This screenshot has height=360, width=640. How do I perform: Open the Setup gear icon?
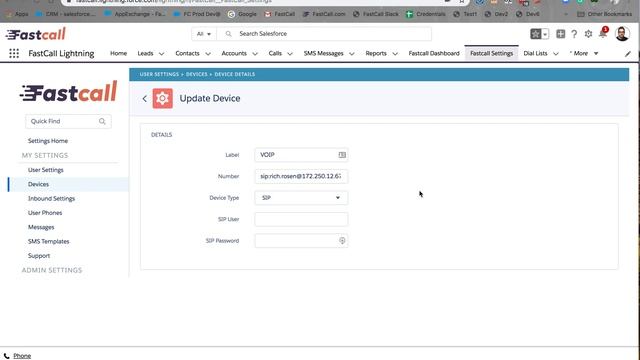[x=588, y=34]
